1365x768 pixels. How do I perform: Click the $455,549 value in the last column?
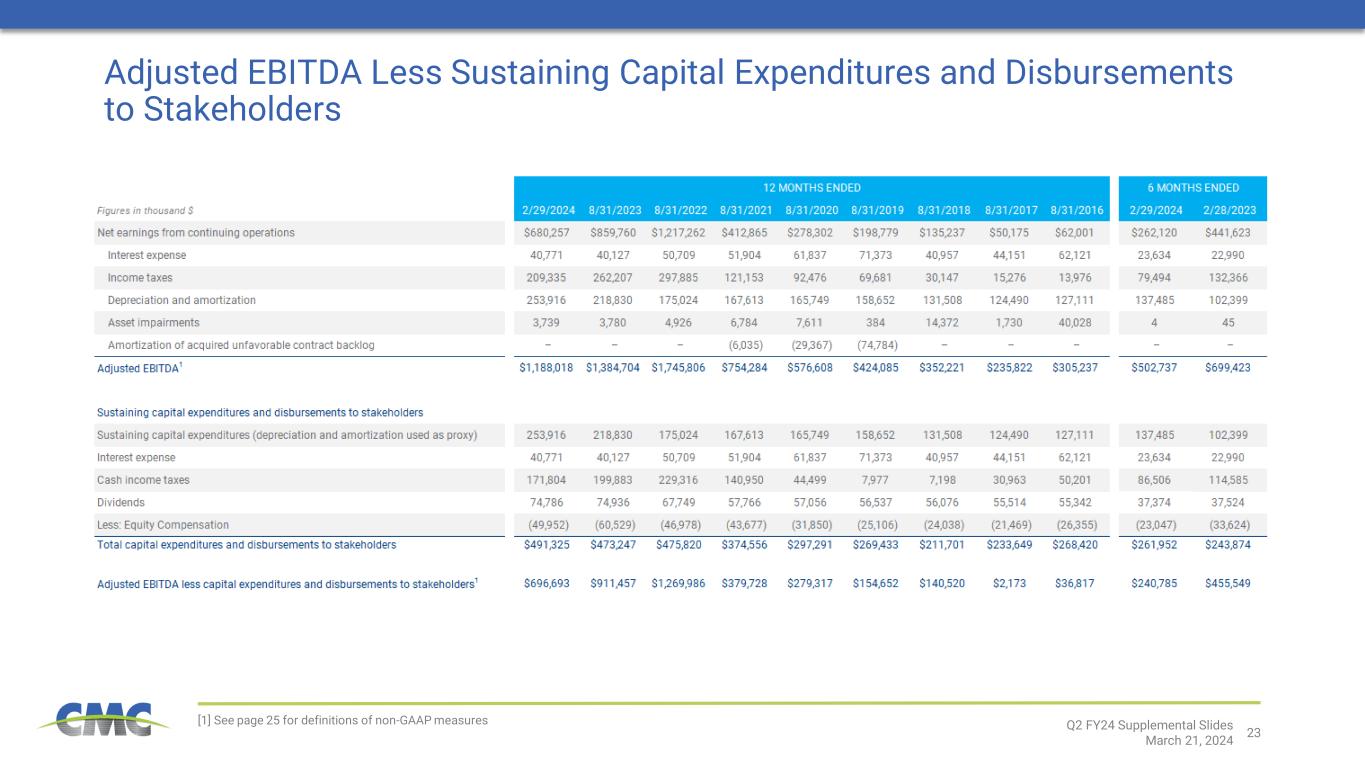(x=1230, y=584)
